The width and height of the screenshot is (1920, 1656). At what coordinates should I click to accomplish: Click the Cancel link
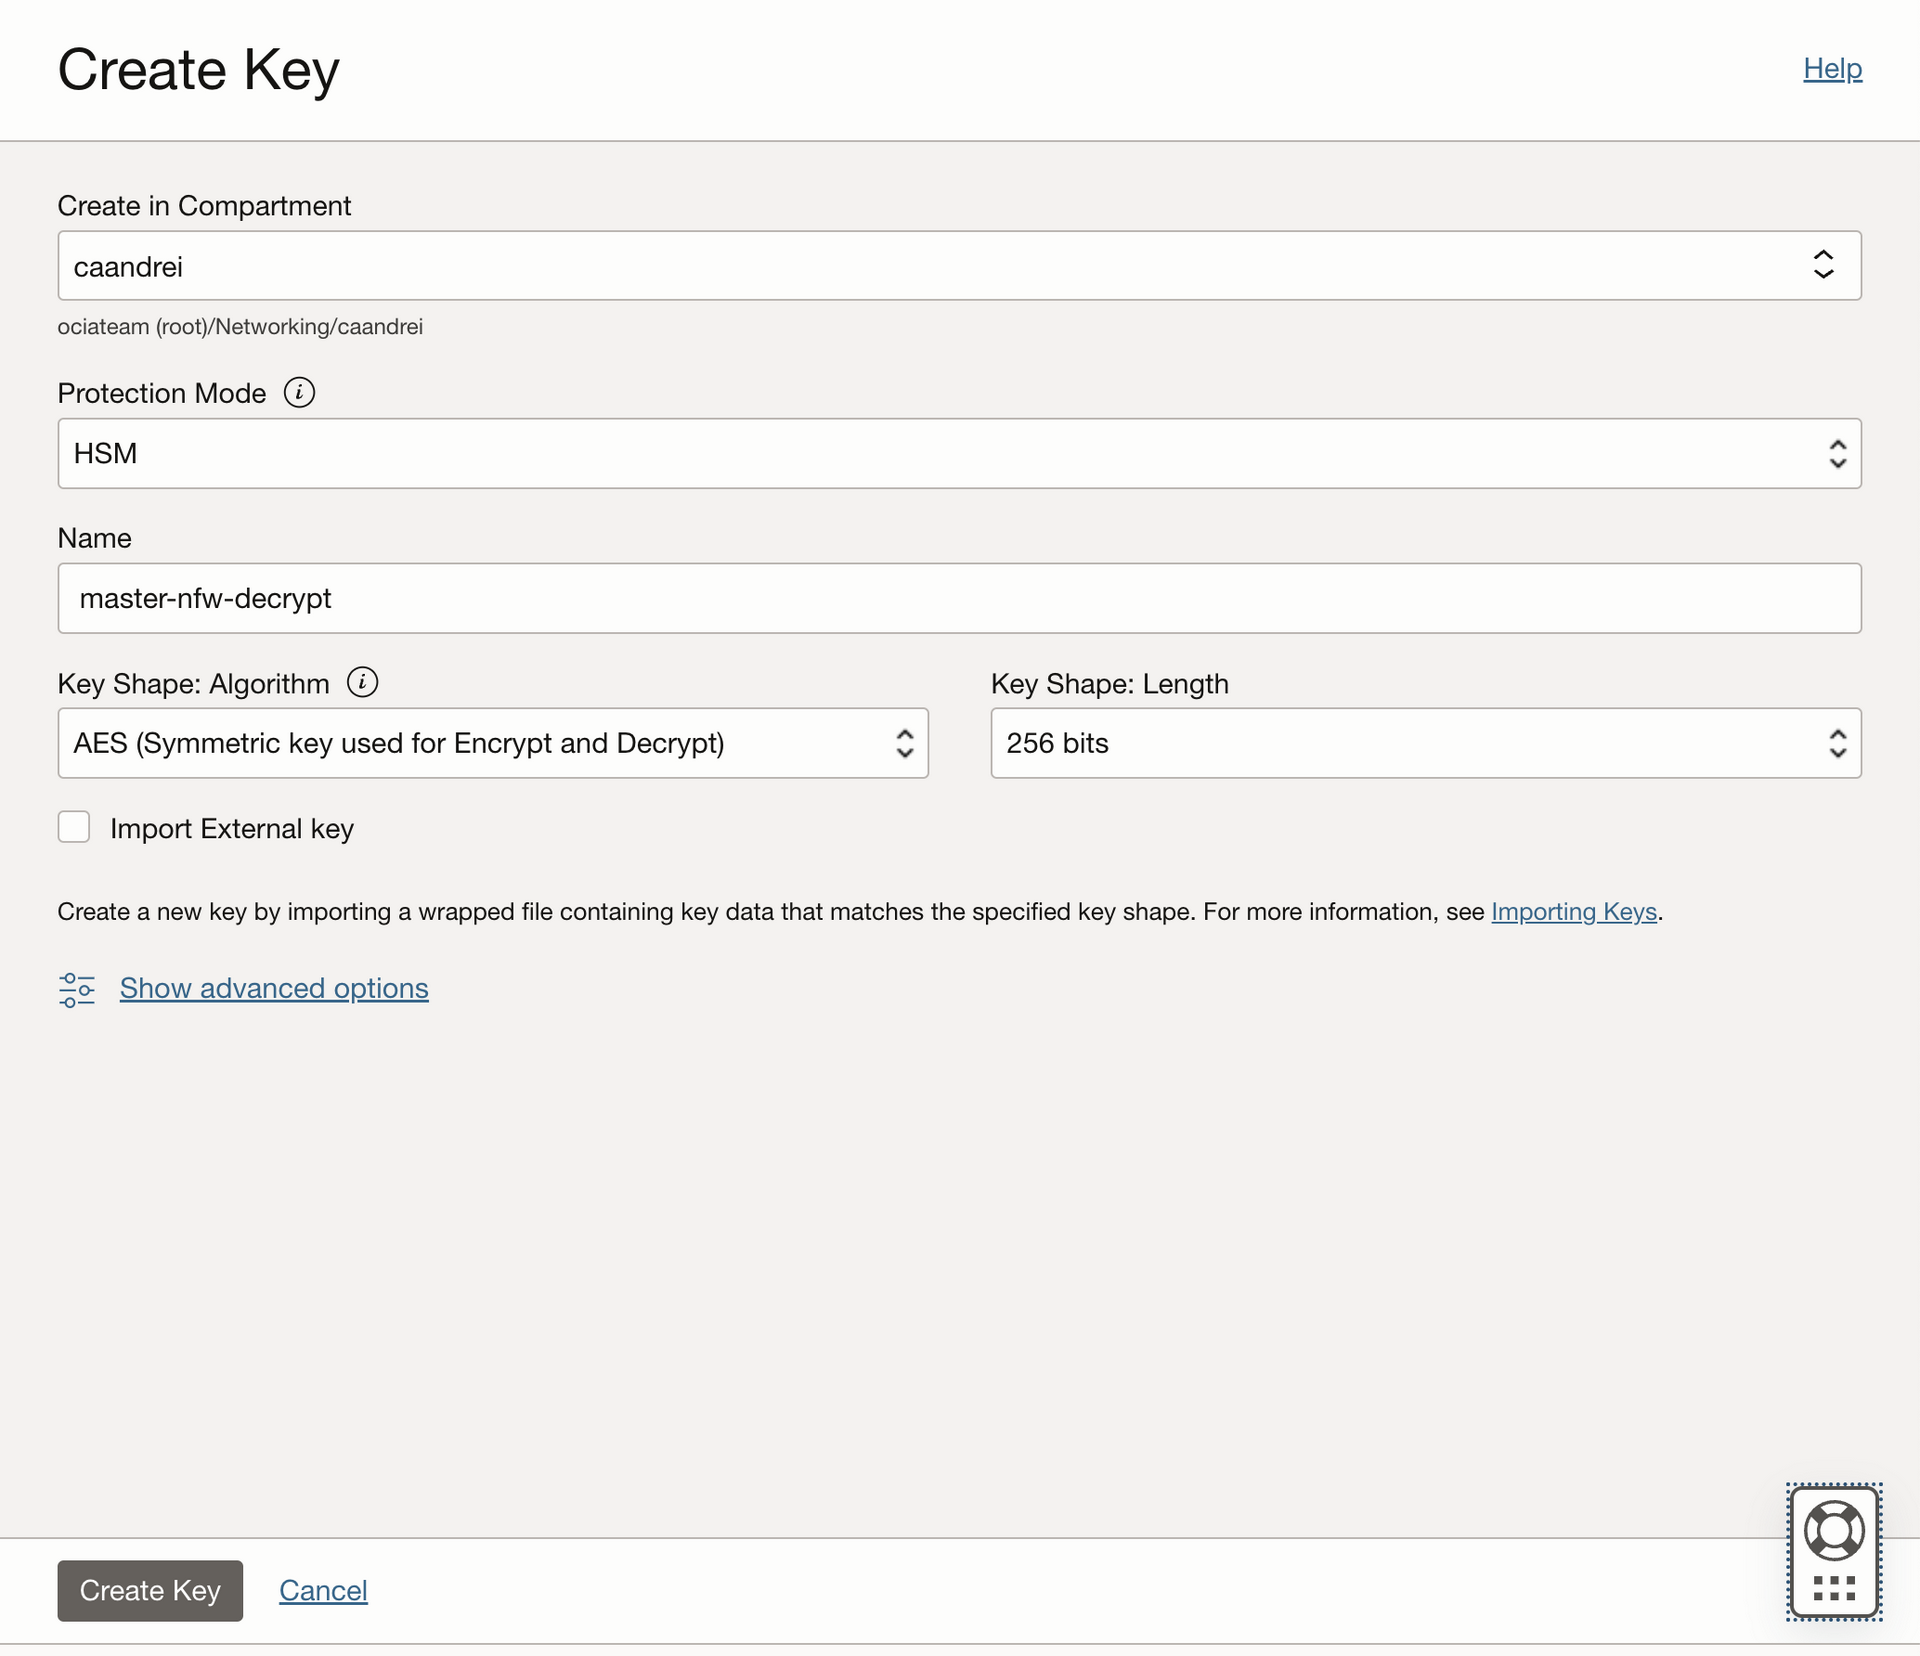[323, 1590]
